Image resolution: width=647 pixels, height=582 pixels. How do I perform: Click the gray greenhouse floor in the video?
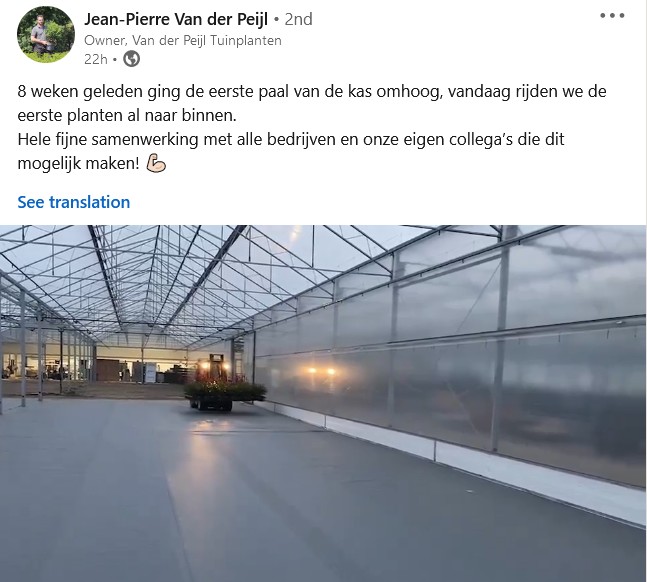(x=248, y=495)
